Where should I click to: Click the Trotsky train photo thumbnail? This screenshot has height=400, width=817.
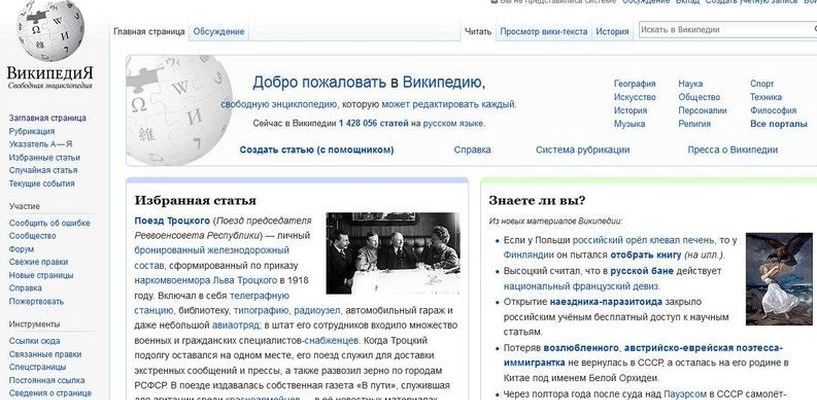[x=393, y=253]
